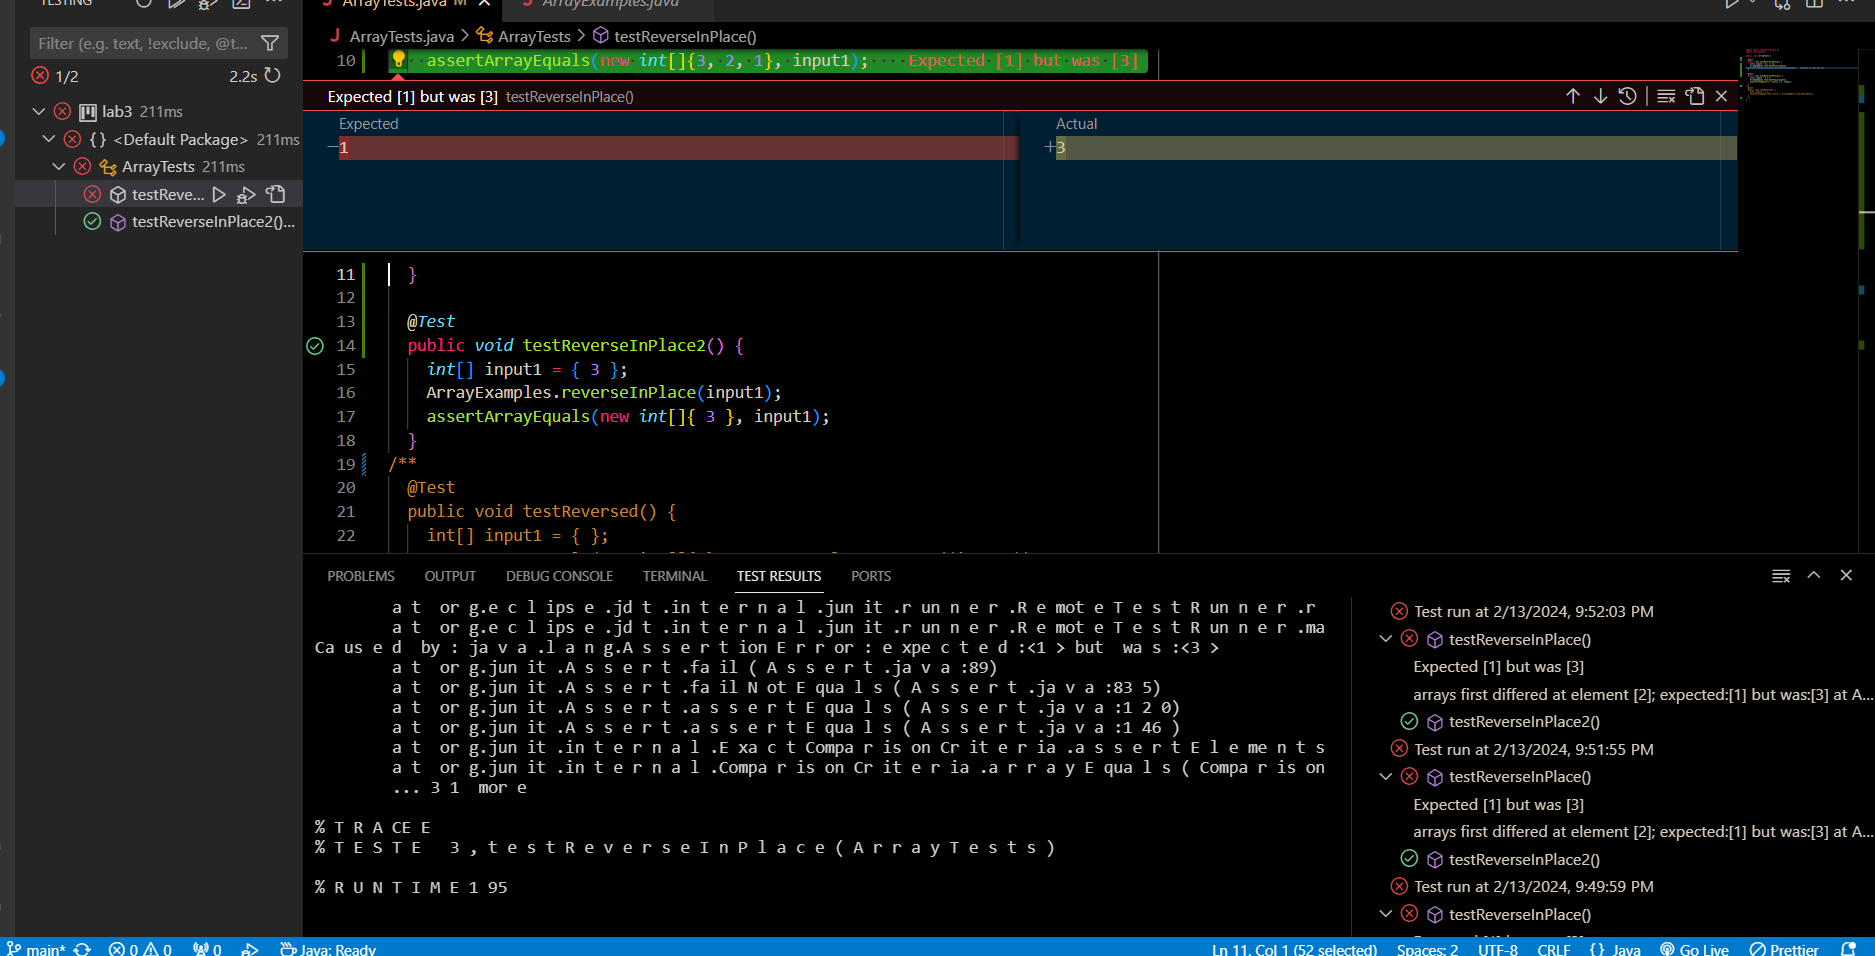
Task: Collapse the Test Results panel with the chevron
Action: point(1814,576)
